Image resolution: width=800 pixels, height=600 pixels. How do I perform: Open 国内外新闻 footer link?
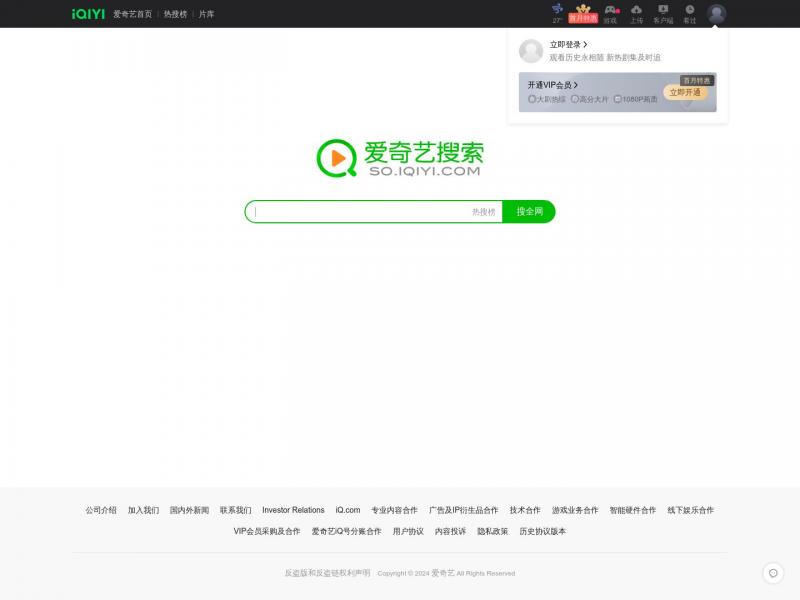click(x=189, y=510)
